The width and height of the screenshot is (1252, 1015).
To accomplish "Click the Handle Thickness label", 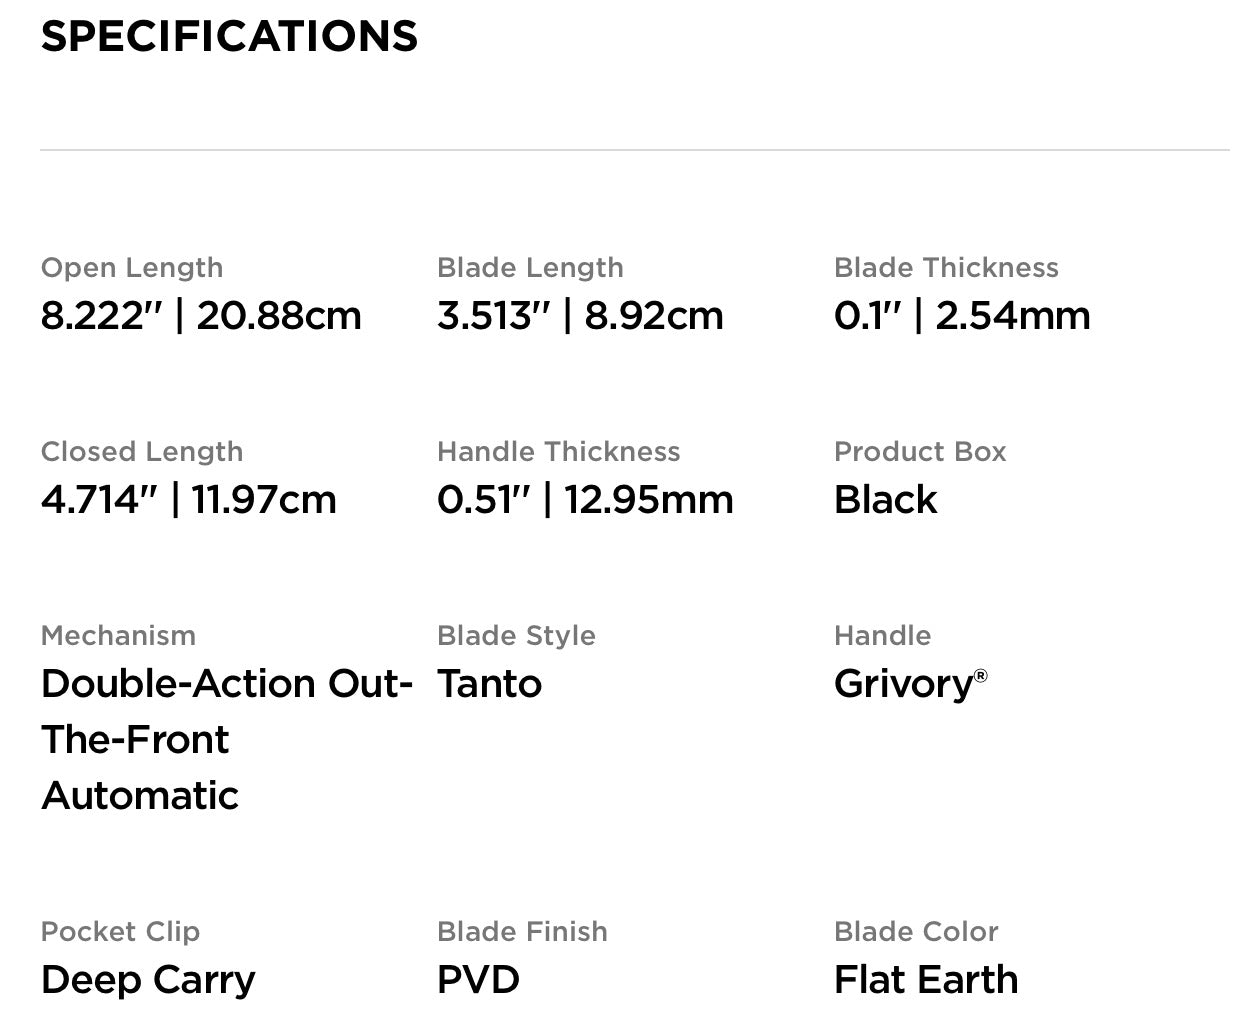I will point(558,452).
